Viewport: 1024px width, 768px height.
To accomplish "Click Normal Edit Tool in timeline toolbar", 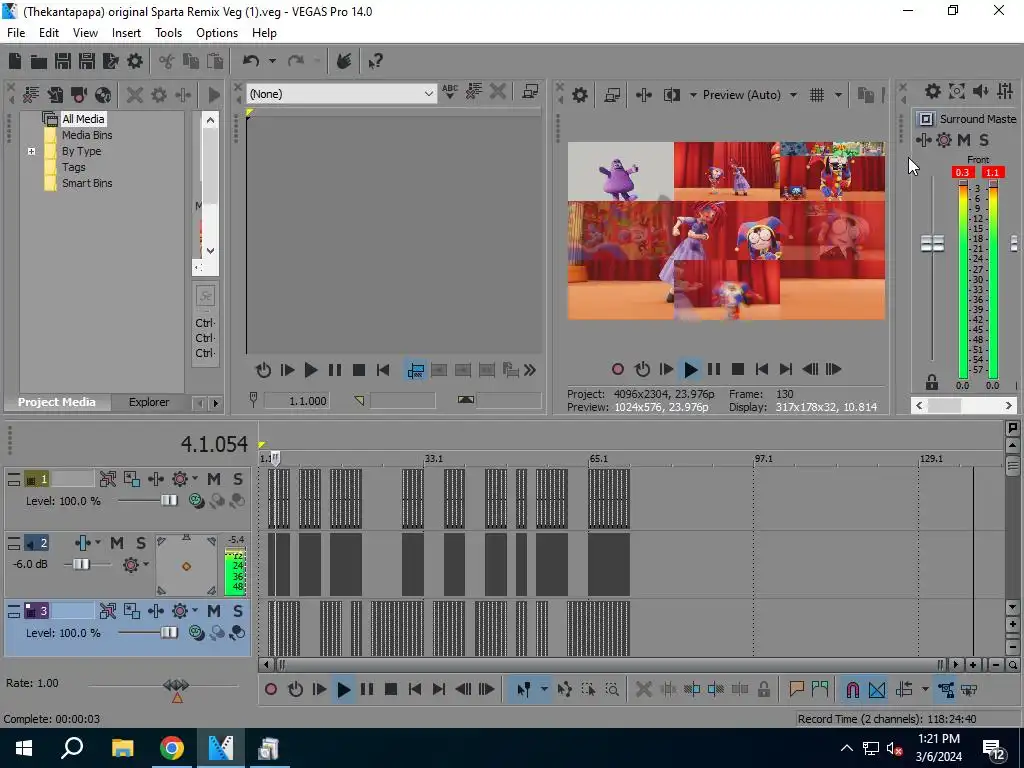I will click(x=524, y=690).
